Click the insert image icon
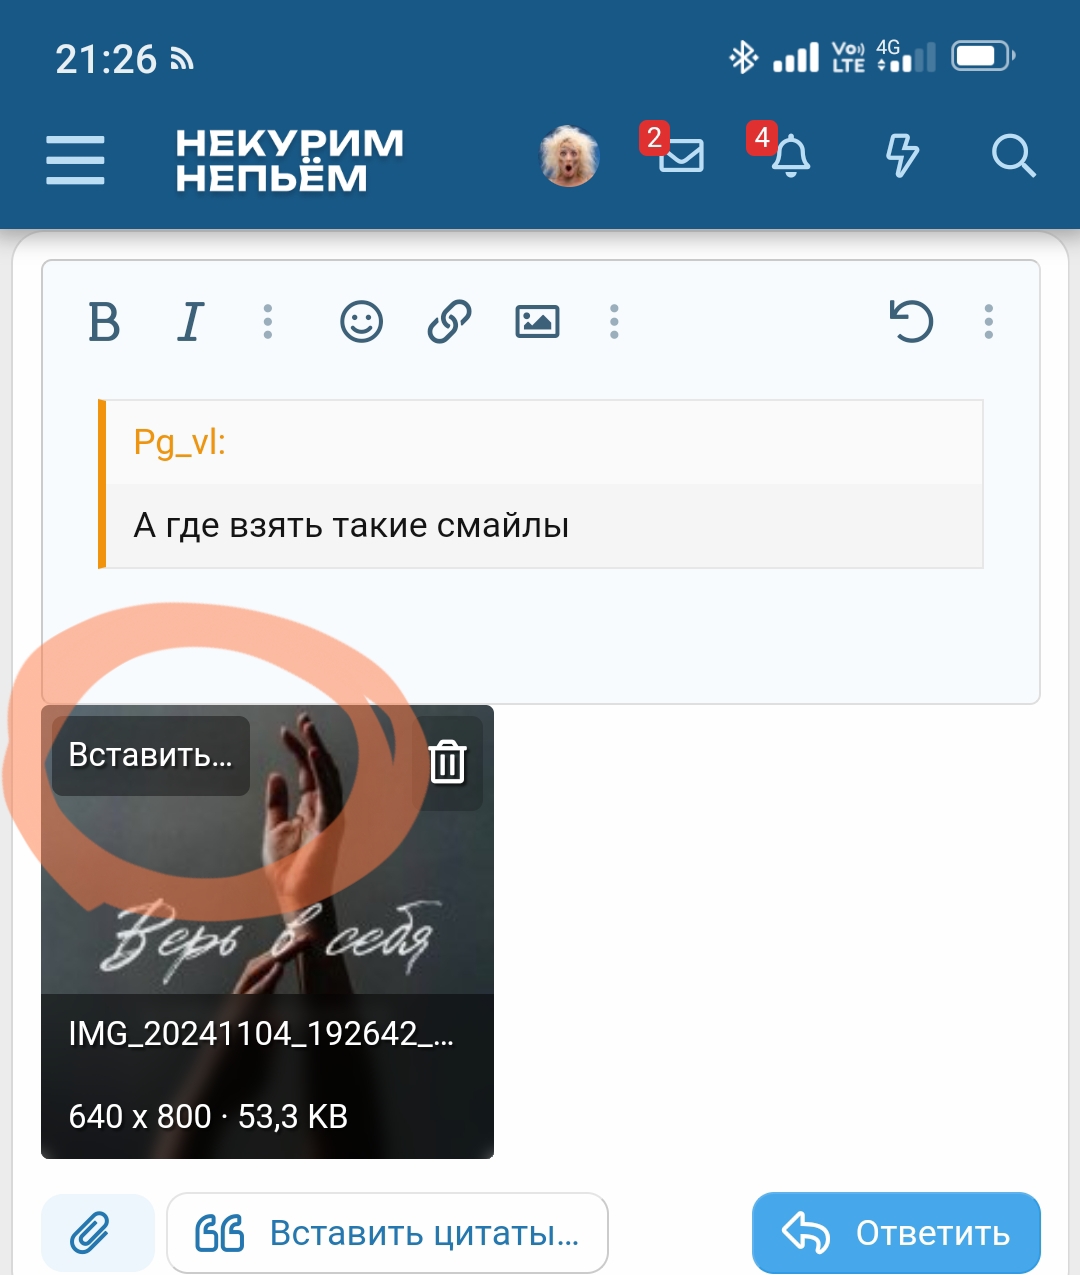 [537, 322]
